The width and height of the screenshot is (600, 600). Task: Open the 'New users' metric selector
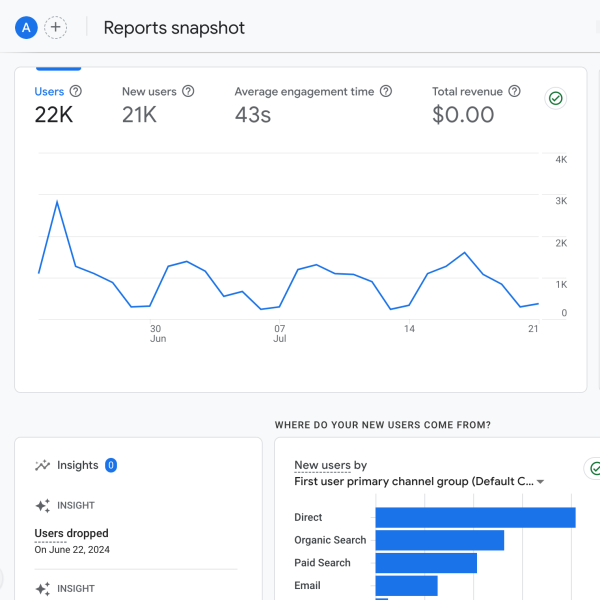point(322,465)
